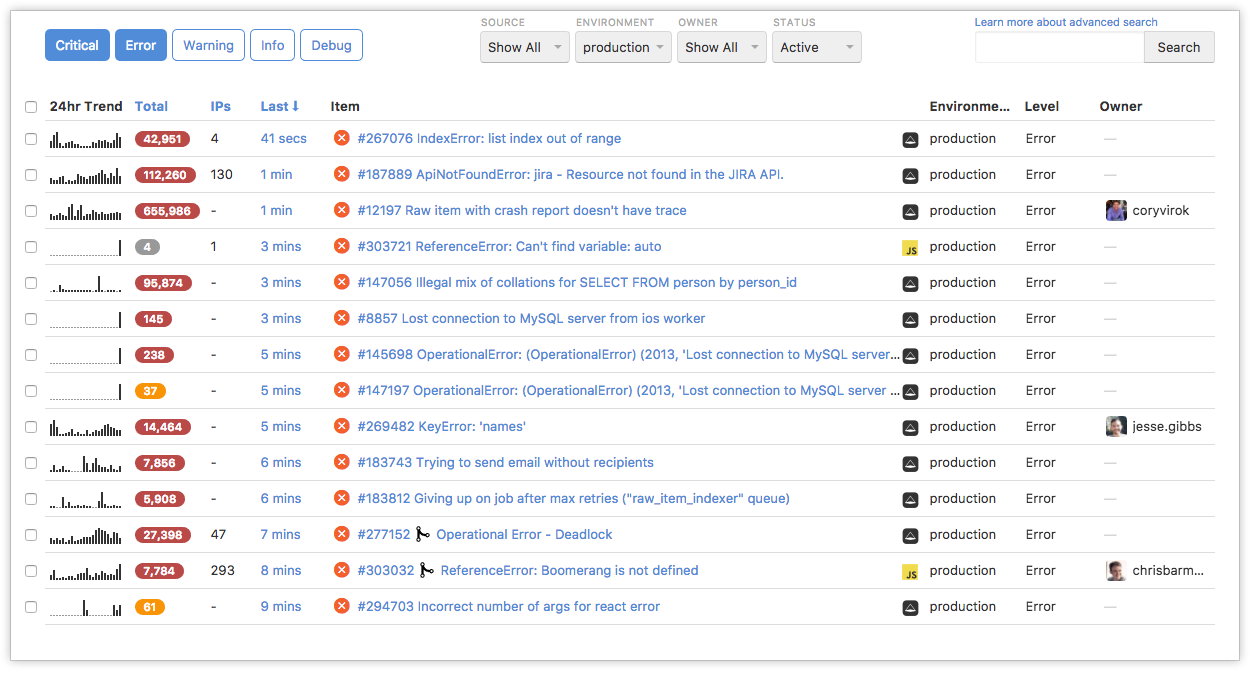Click the branch icon next to #303032

point(427,571)
